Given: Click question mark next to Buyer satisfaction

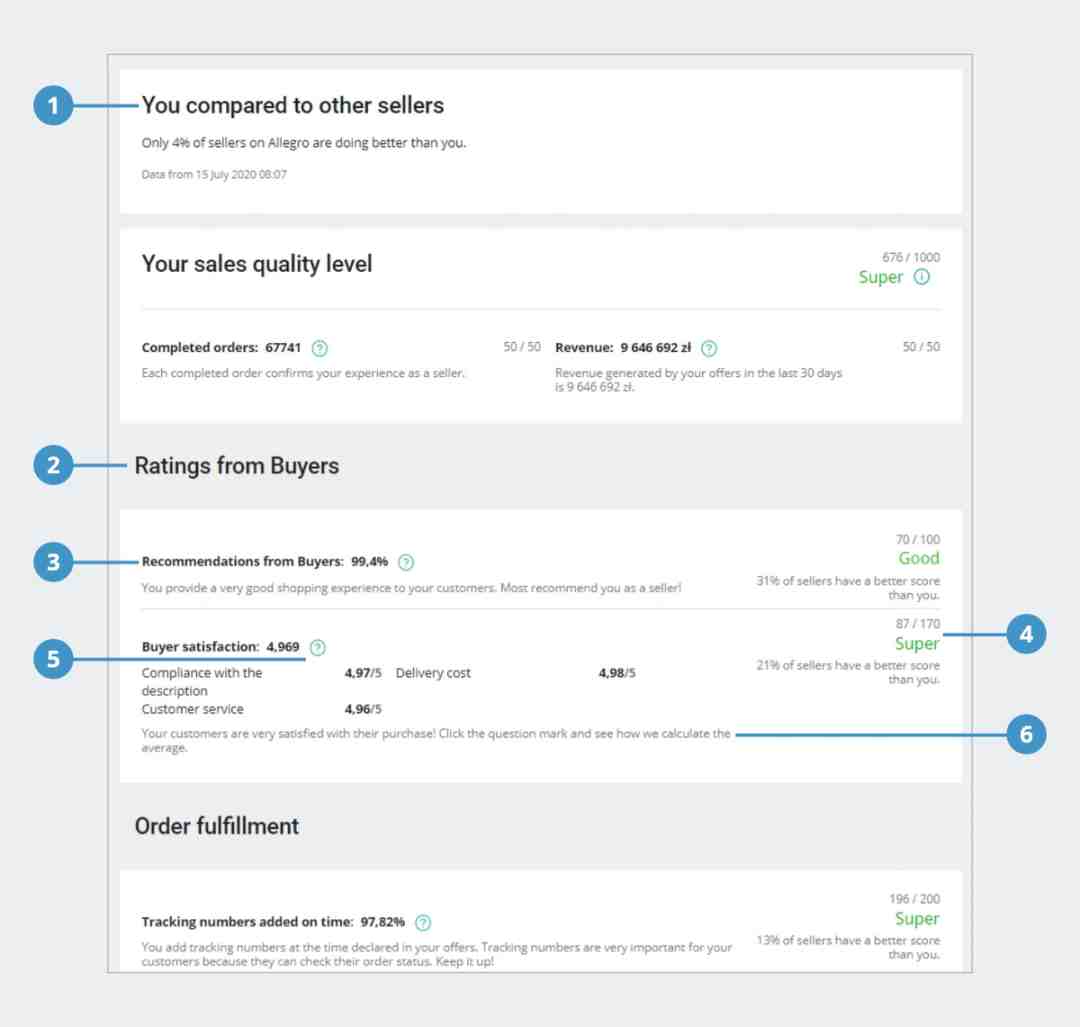Looking at the screenshot, I should point(318,647).
